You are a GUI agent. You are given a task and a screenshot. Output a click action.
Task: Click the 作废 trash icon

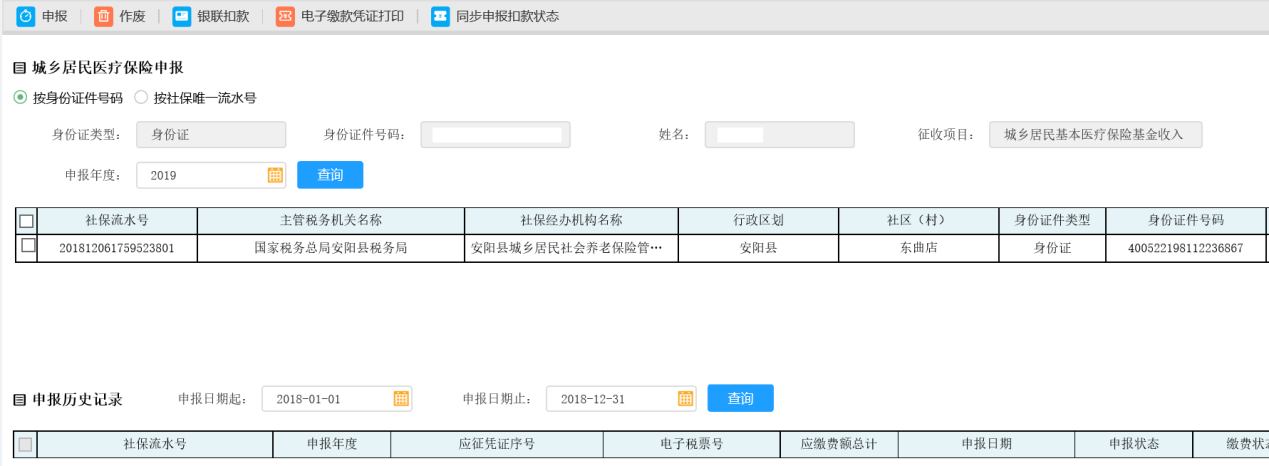(103, 16)
